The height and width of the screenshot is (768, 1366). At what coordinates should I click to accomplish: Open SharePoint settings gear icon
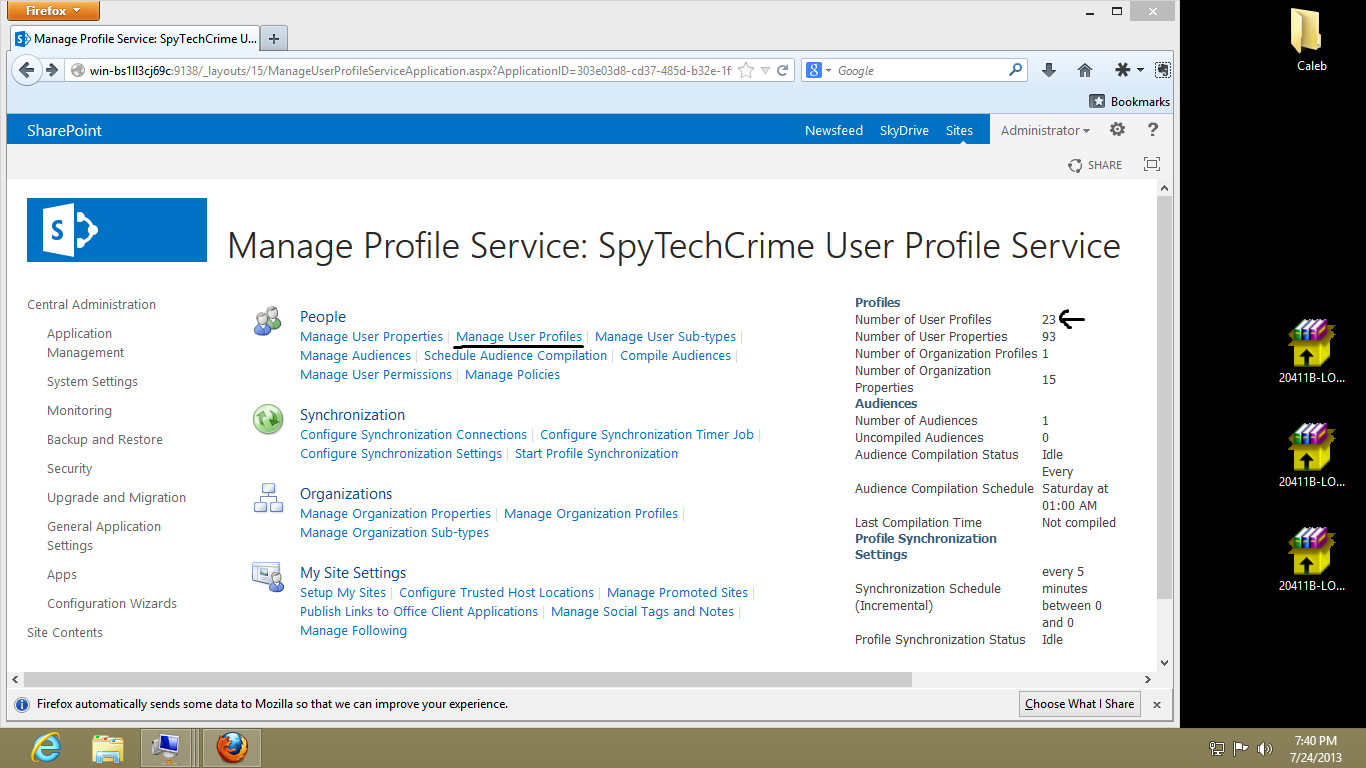click(1118, 130)
